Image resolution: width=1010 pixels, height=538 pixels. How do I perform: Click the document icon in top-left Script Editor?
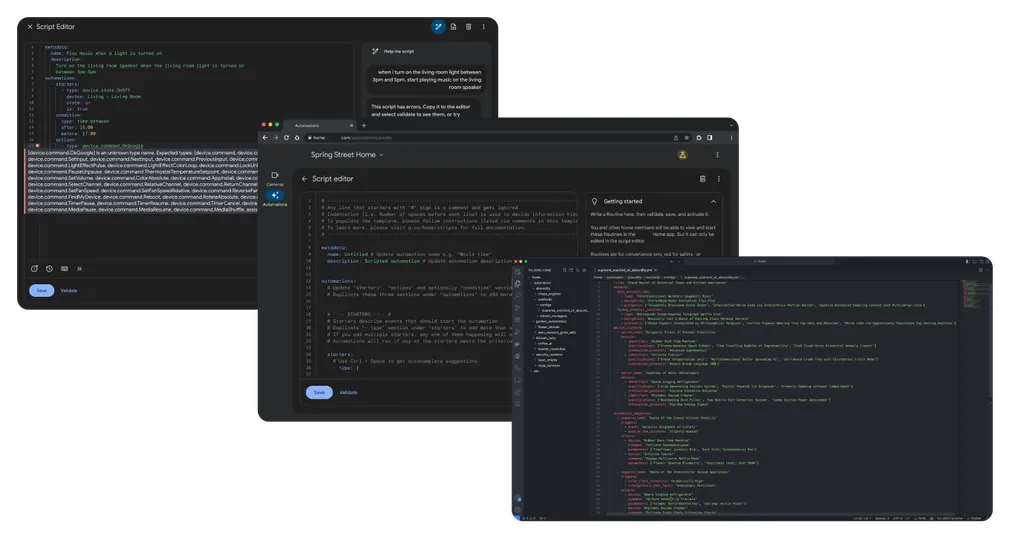point(453,26)
